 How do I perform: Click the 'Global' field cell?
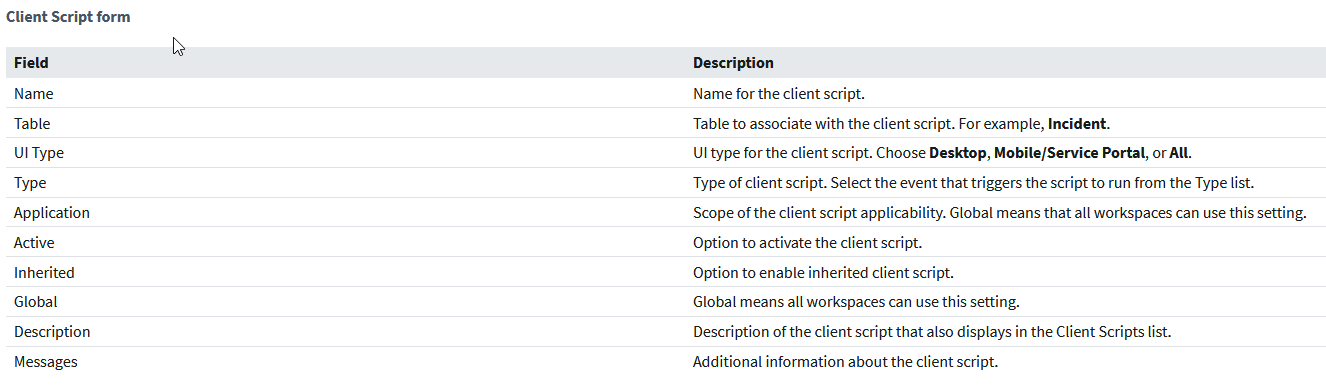tap(36, 302)
